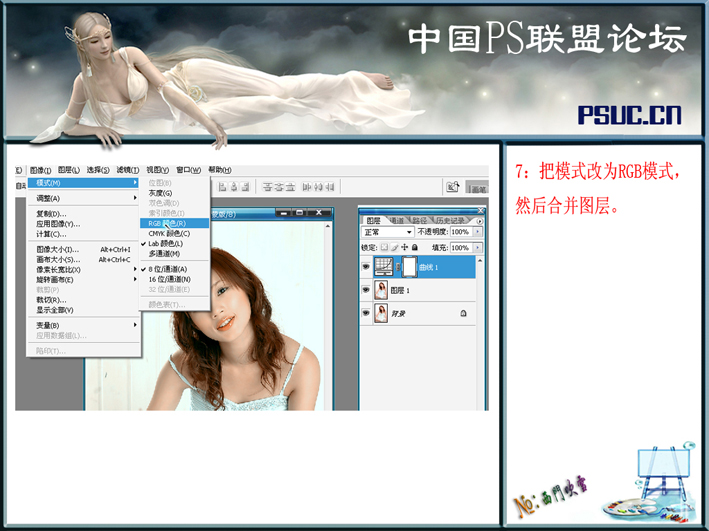
Task: Choose 多通道(M) mode
Action: pos(175,254)
